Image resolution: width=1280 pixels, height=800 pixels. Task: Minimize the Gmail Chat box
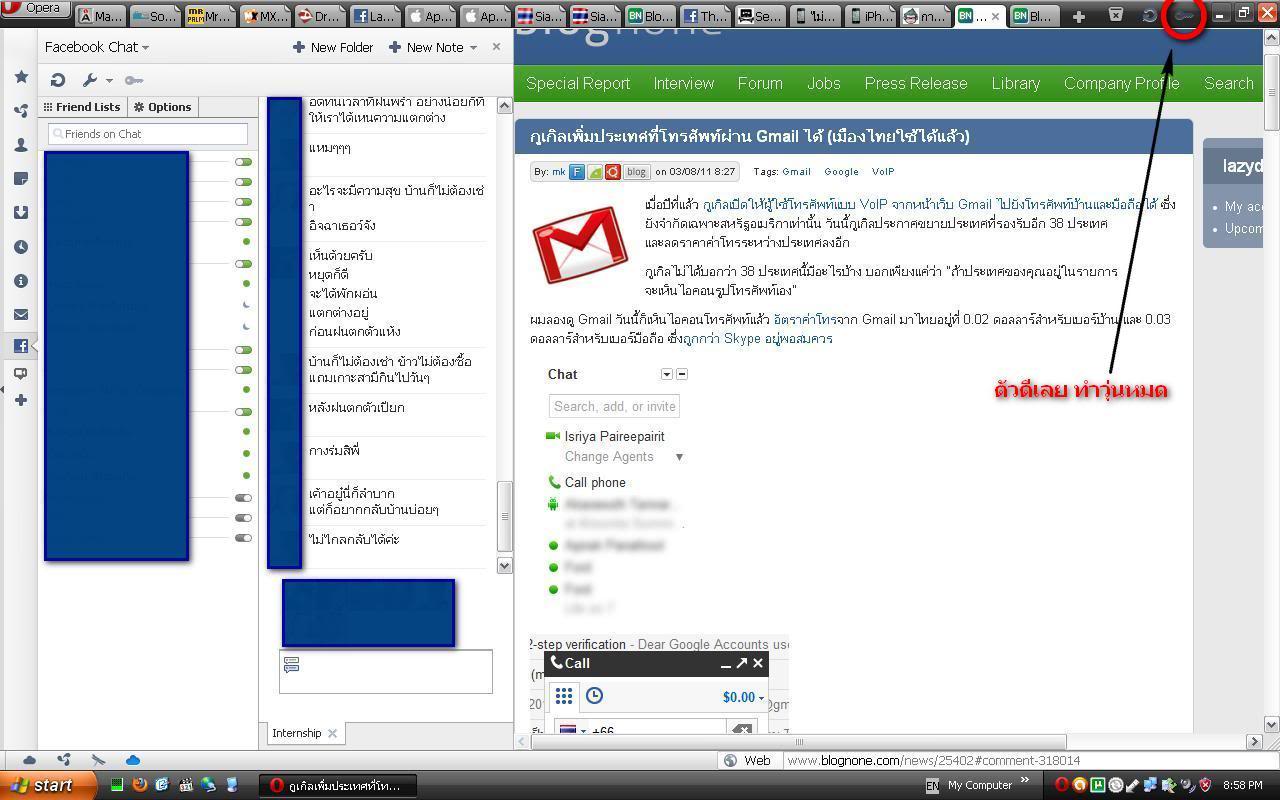682,374
